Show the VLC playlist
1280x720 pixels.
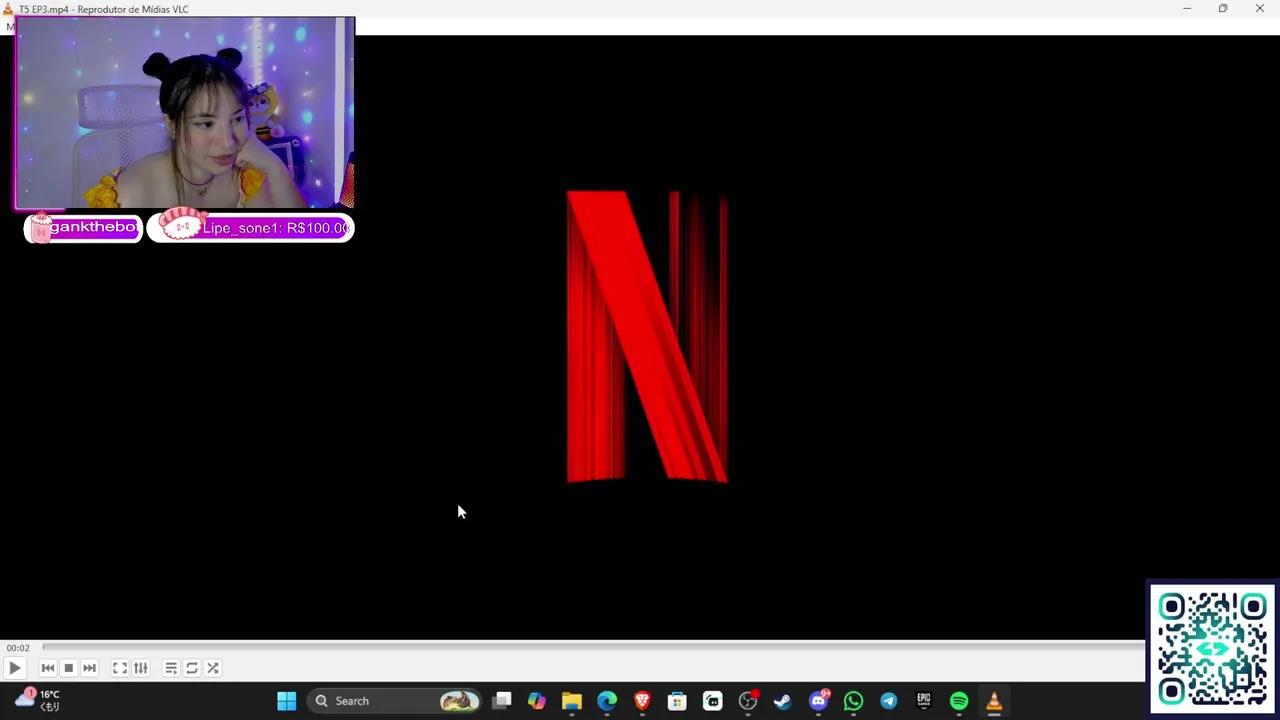pyautogui.click(x=170, y=668)
